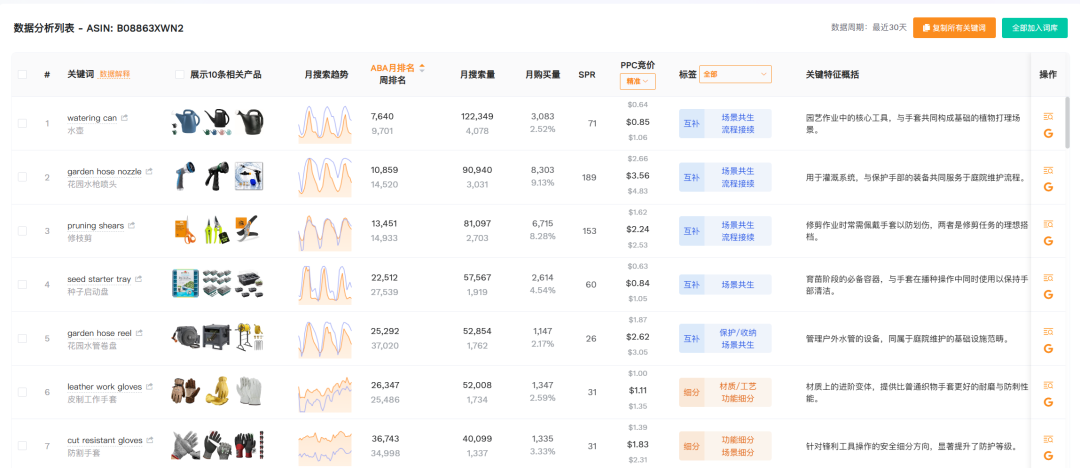Click 细分 tag in leather work gloves row
This screenshot has width=1080, height=468.
click(x=691, y=392)
